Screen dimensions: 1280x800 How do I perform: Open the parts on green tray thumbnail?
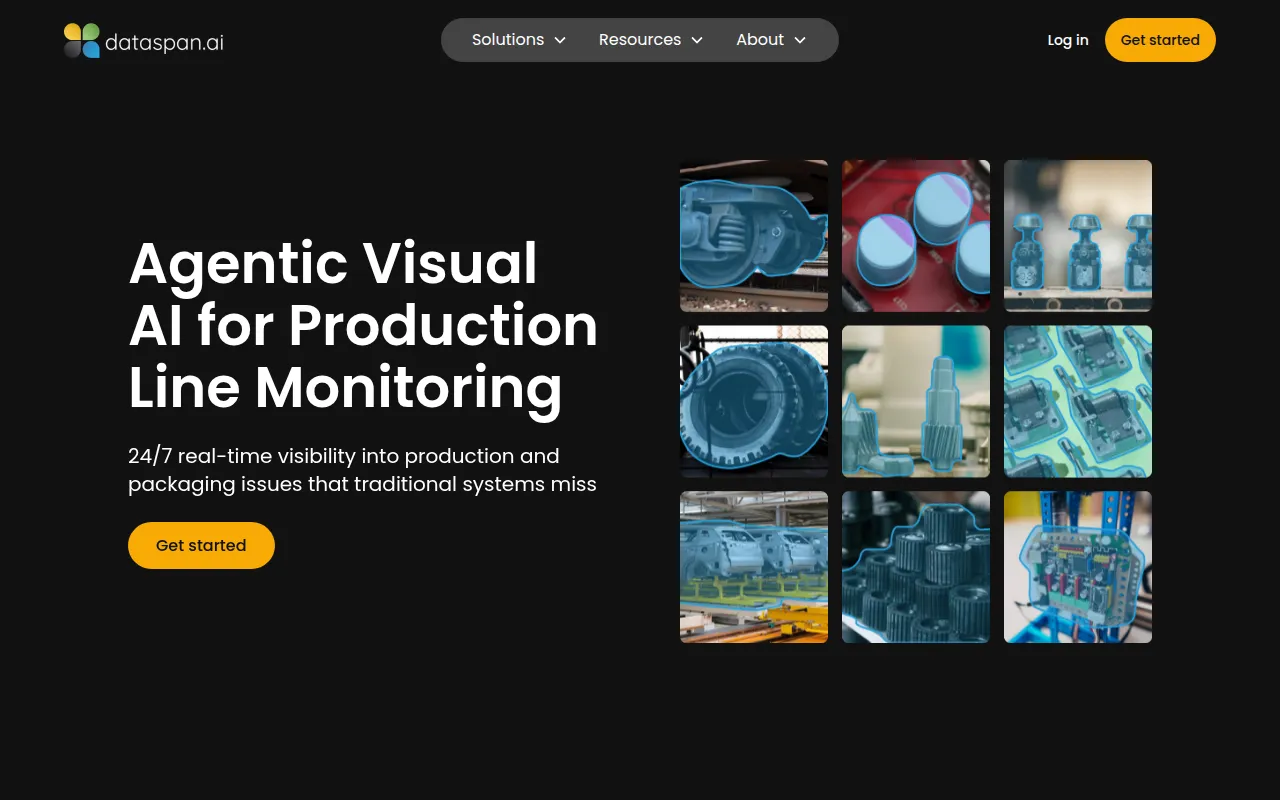tap(1078, 401)
